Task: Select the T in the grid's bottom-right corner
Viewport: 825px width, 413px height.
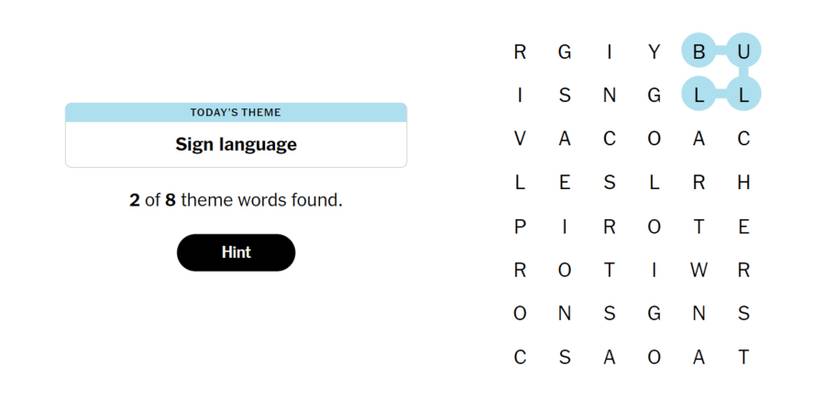Action: click(x=743, y=357)
